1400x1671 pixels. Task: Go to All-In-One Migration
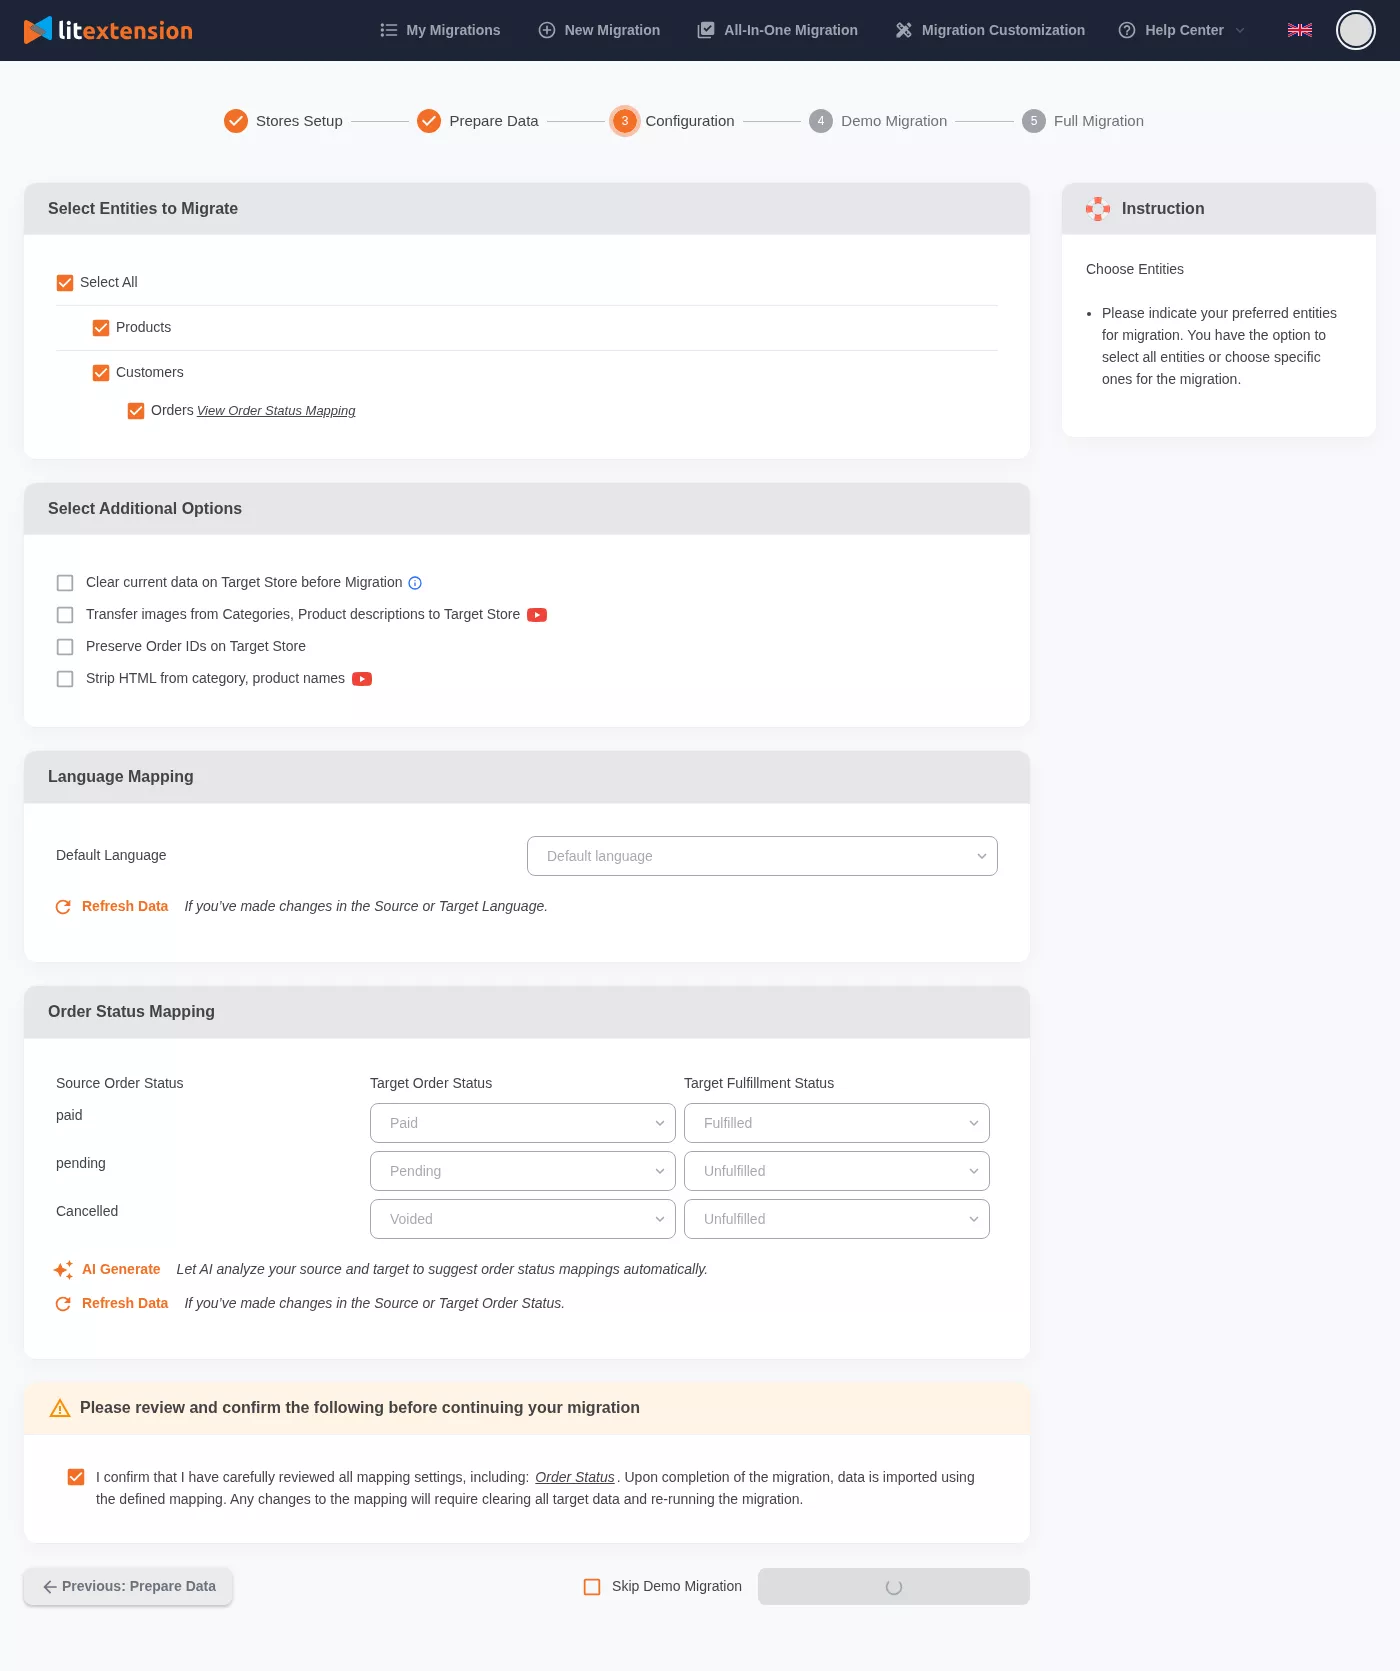point(777,30)
